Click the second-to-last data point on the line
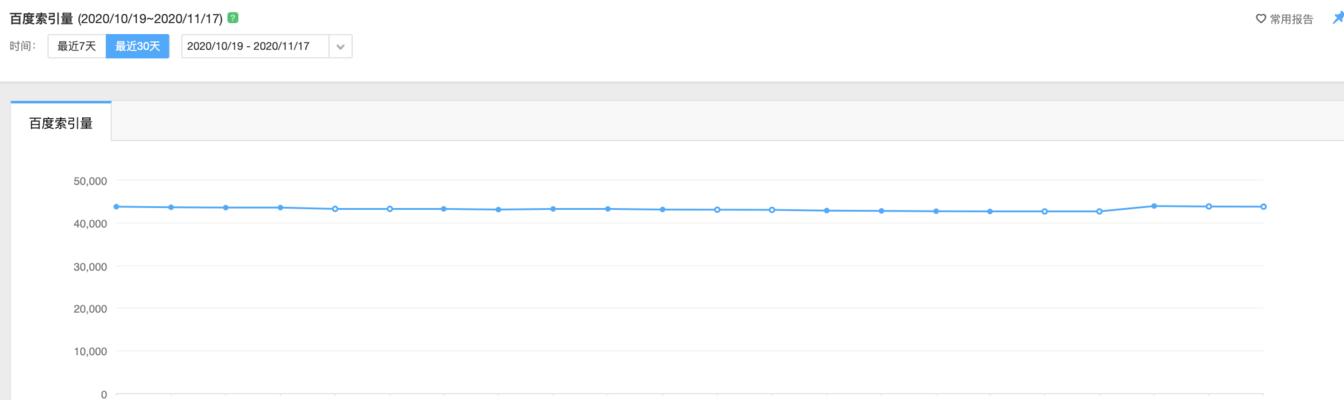 [1209, 206]
